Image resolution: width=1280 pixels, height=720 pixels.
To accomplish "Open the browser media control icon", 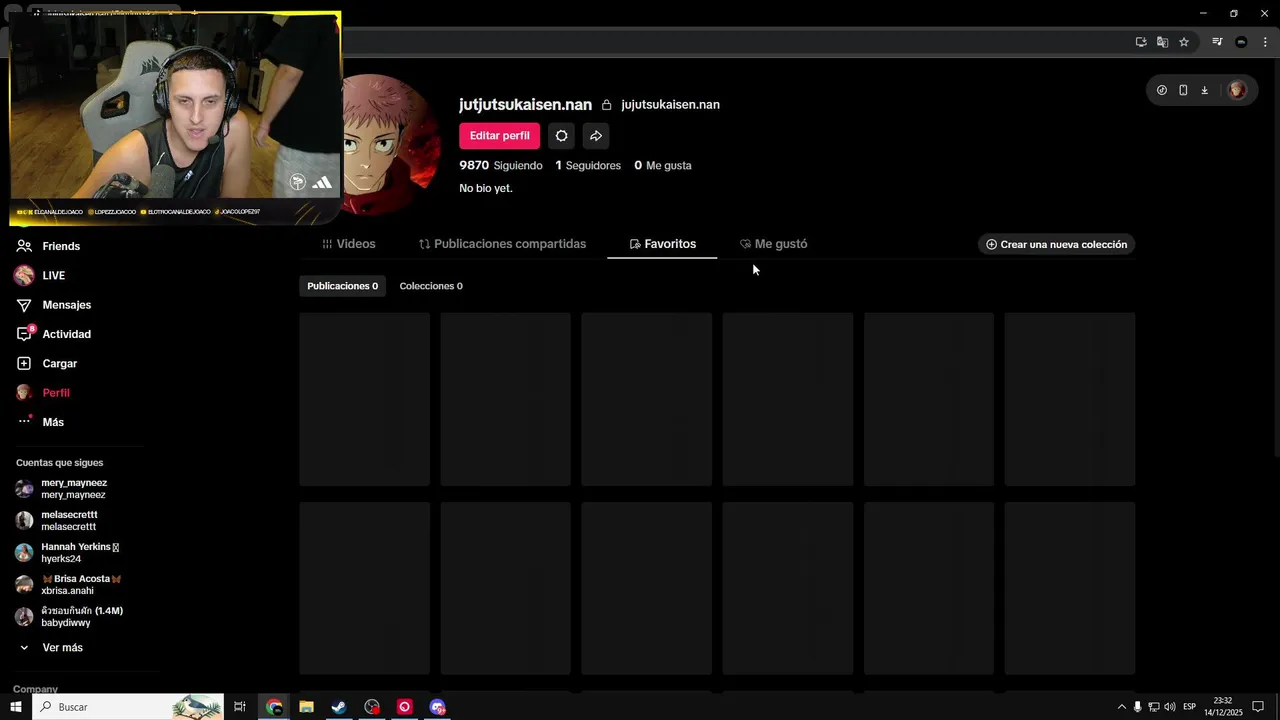I will (x=1217, y=42).
